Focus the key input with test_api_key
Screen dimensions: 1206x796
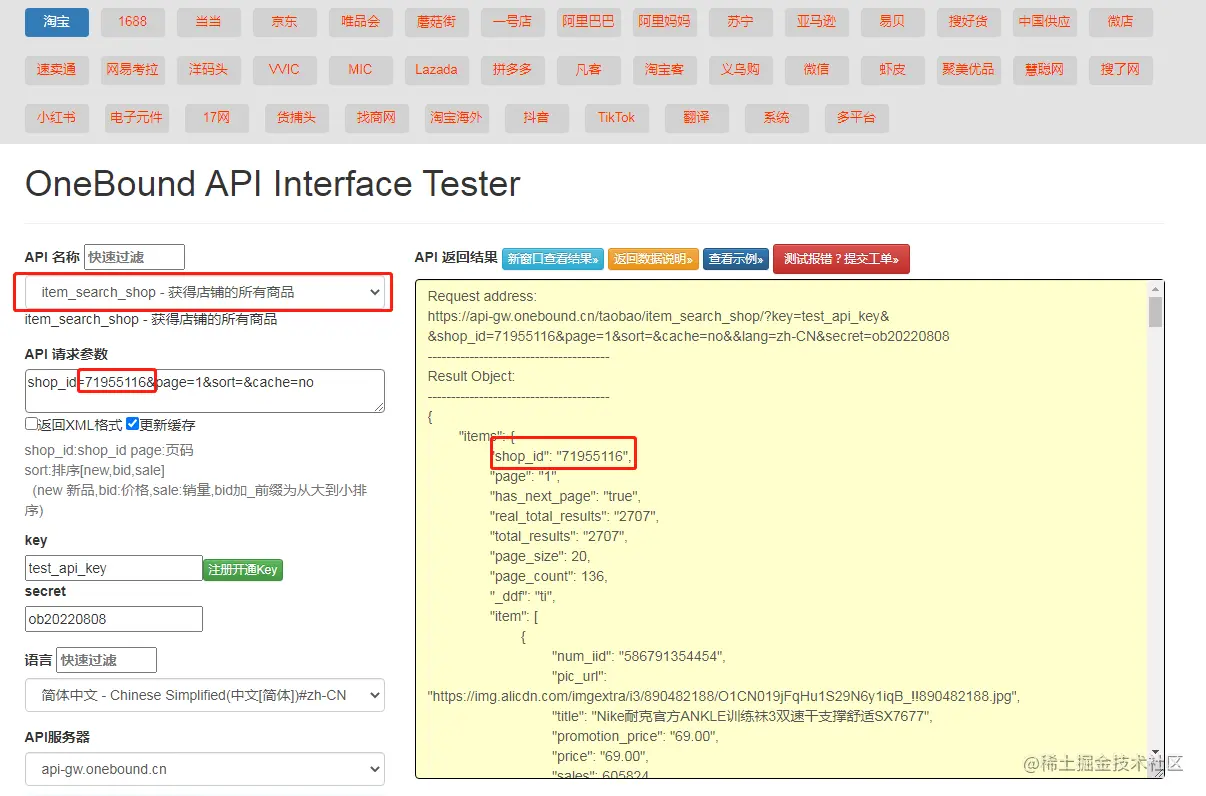[114, 568]
